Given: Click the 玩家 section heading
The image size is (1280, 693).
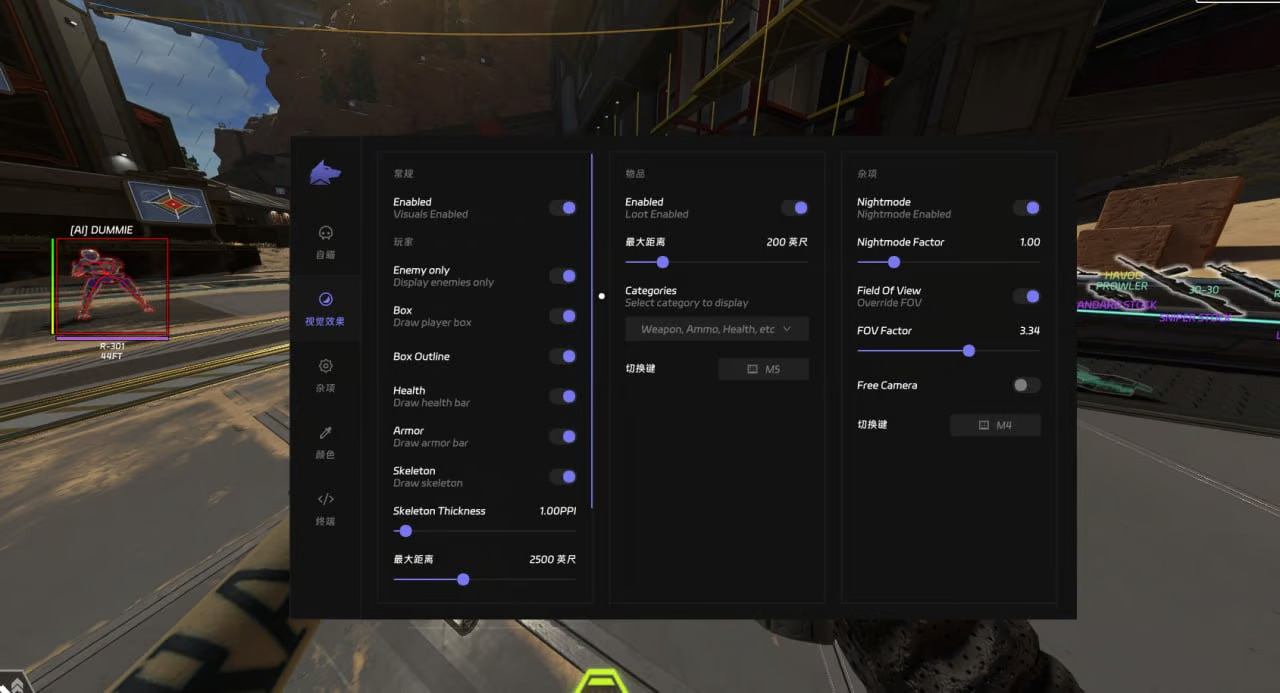Looking at the screenshot, I should (x=403, y=242).
